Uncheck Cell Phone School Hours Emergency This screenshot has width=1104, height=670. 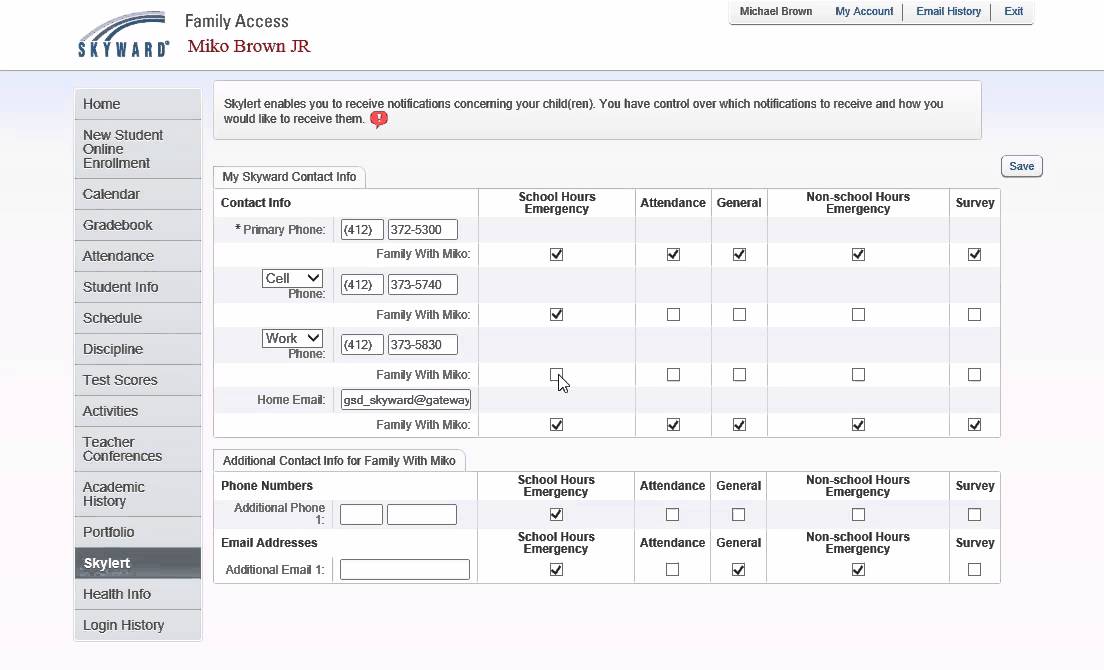[x=556, y=315]
